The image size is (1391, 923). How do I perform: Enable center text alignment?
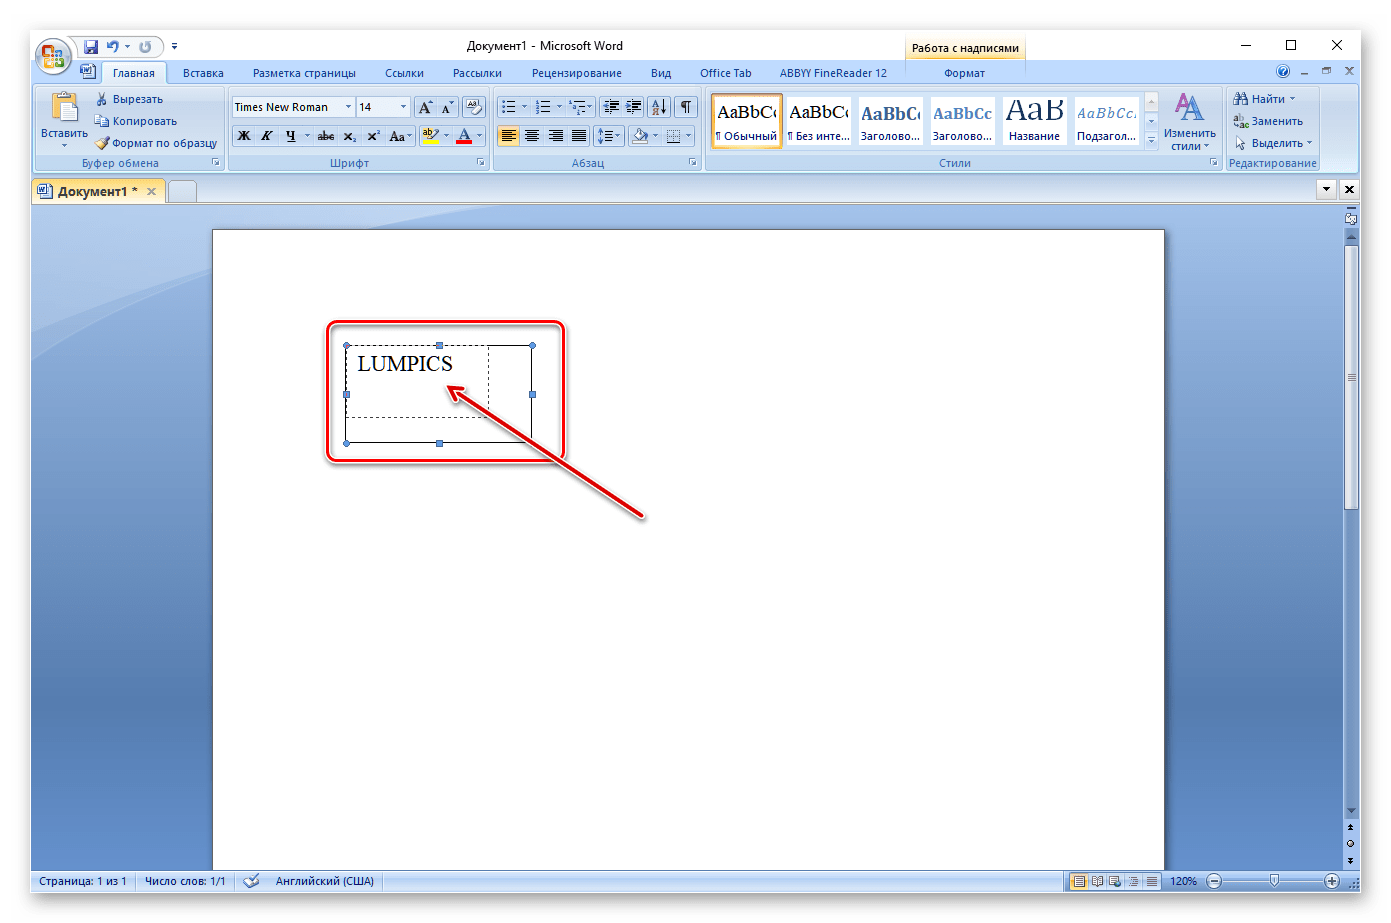click(x=532, y=136)
